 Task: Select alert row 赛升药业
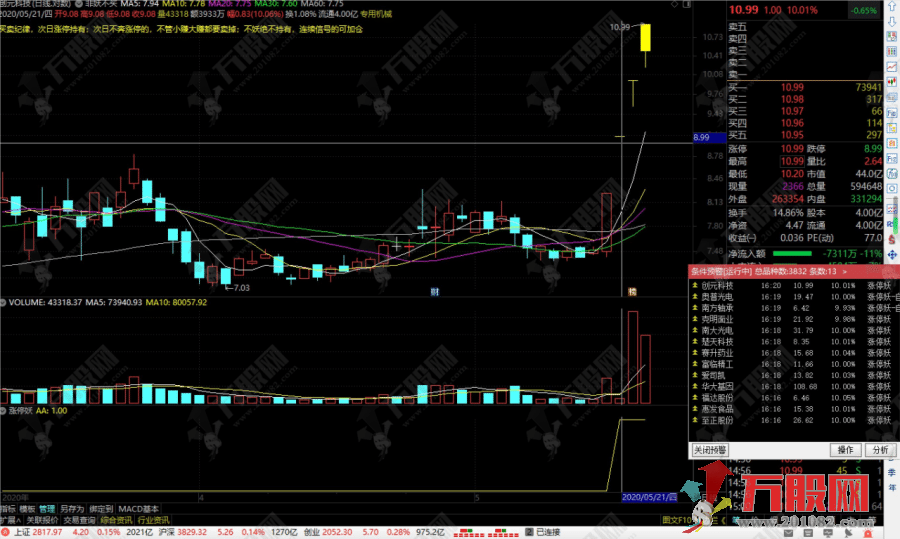(x=794, y=352)
